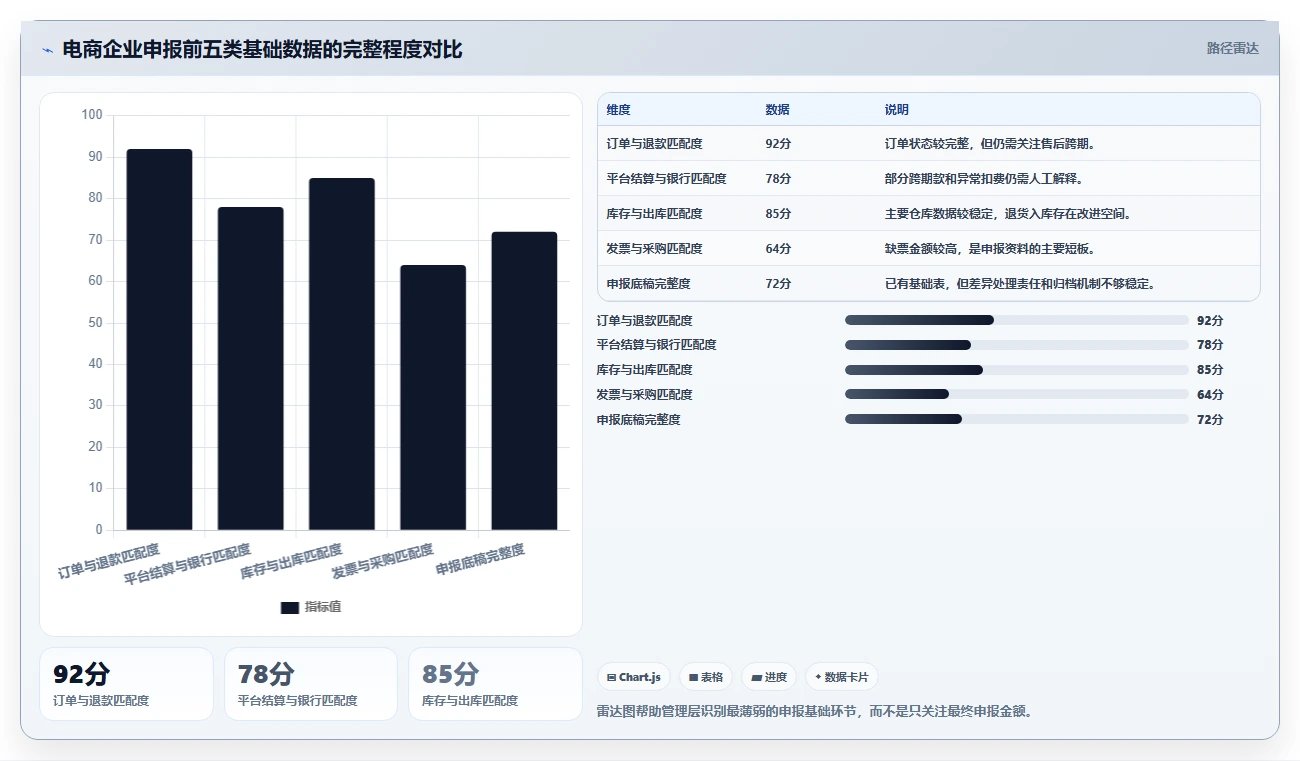1300x761 pixels.
Task: Click the small blue icon before the title
Action: click(x=47, y=50)
